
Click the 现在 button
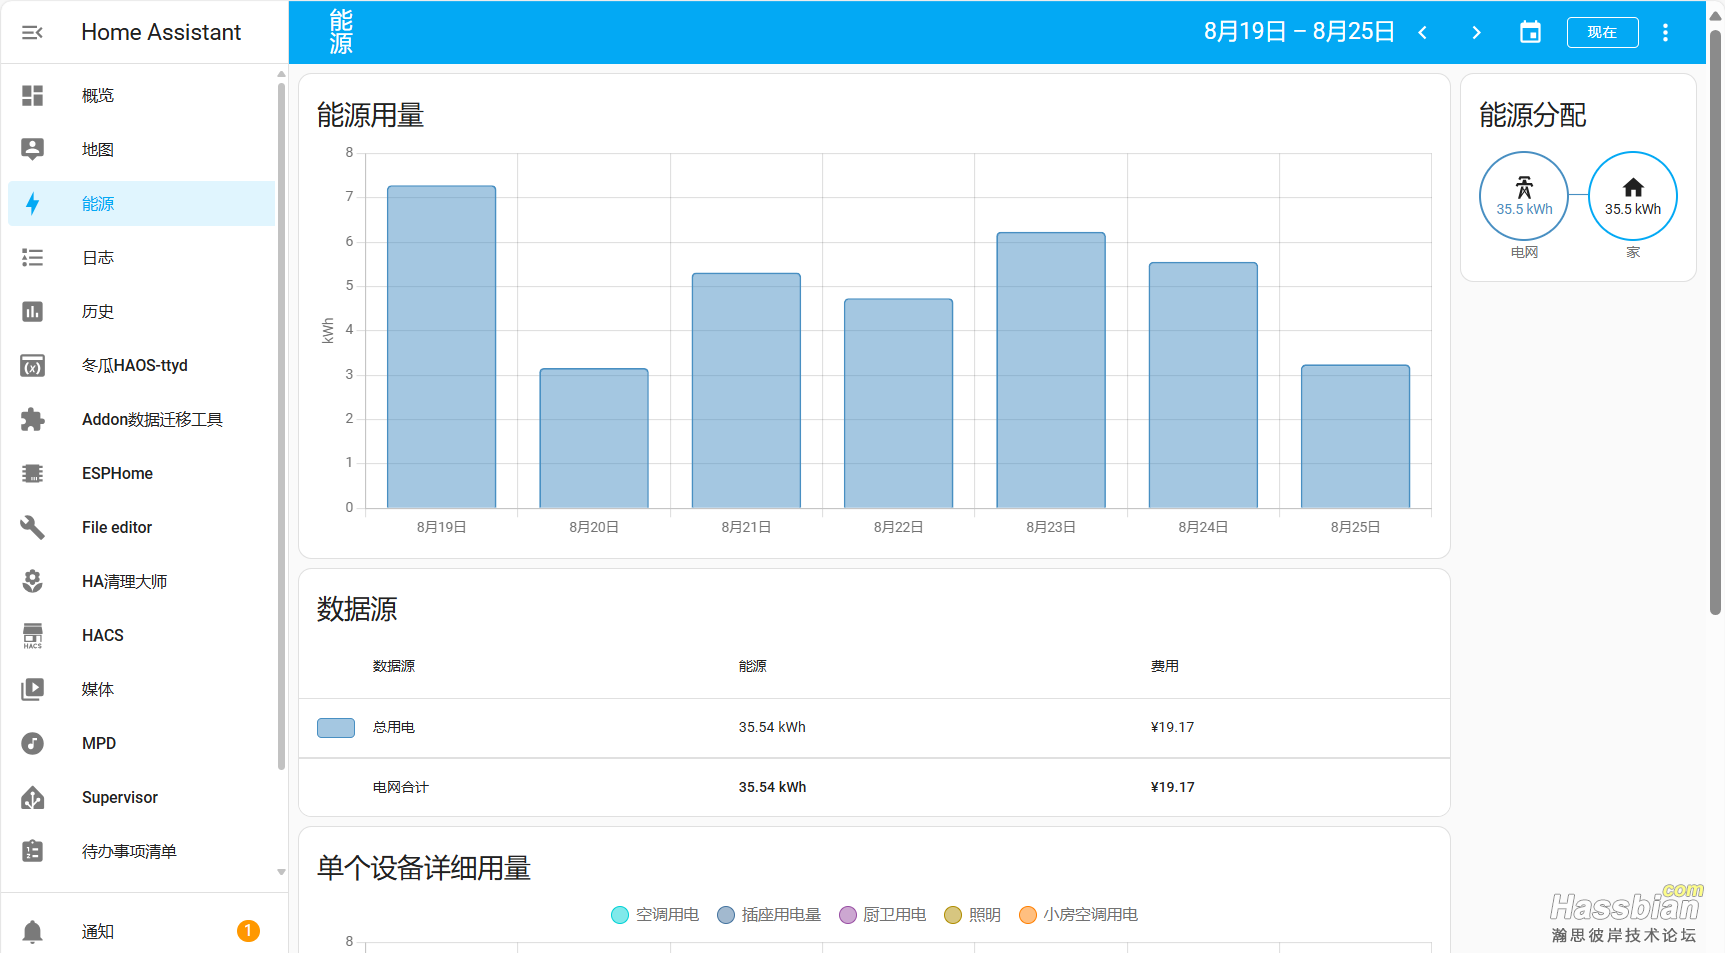coord(1602,32)
